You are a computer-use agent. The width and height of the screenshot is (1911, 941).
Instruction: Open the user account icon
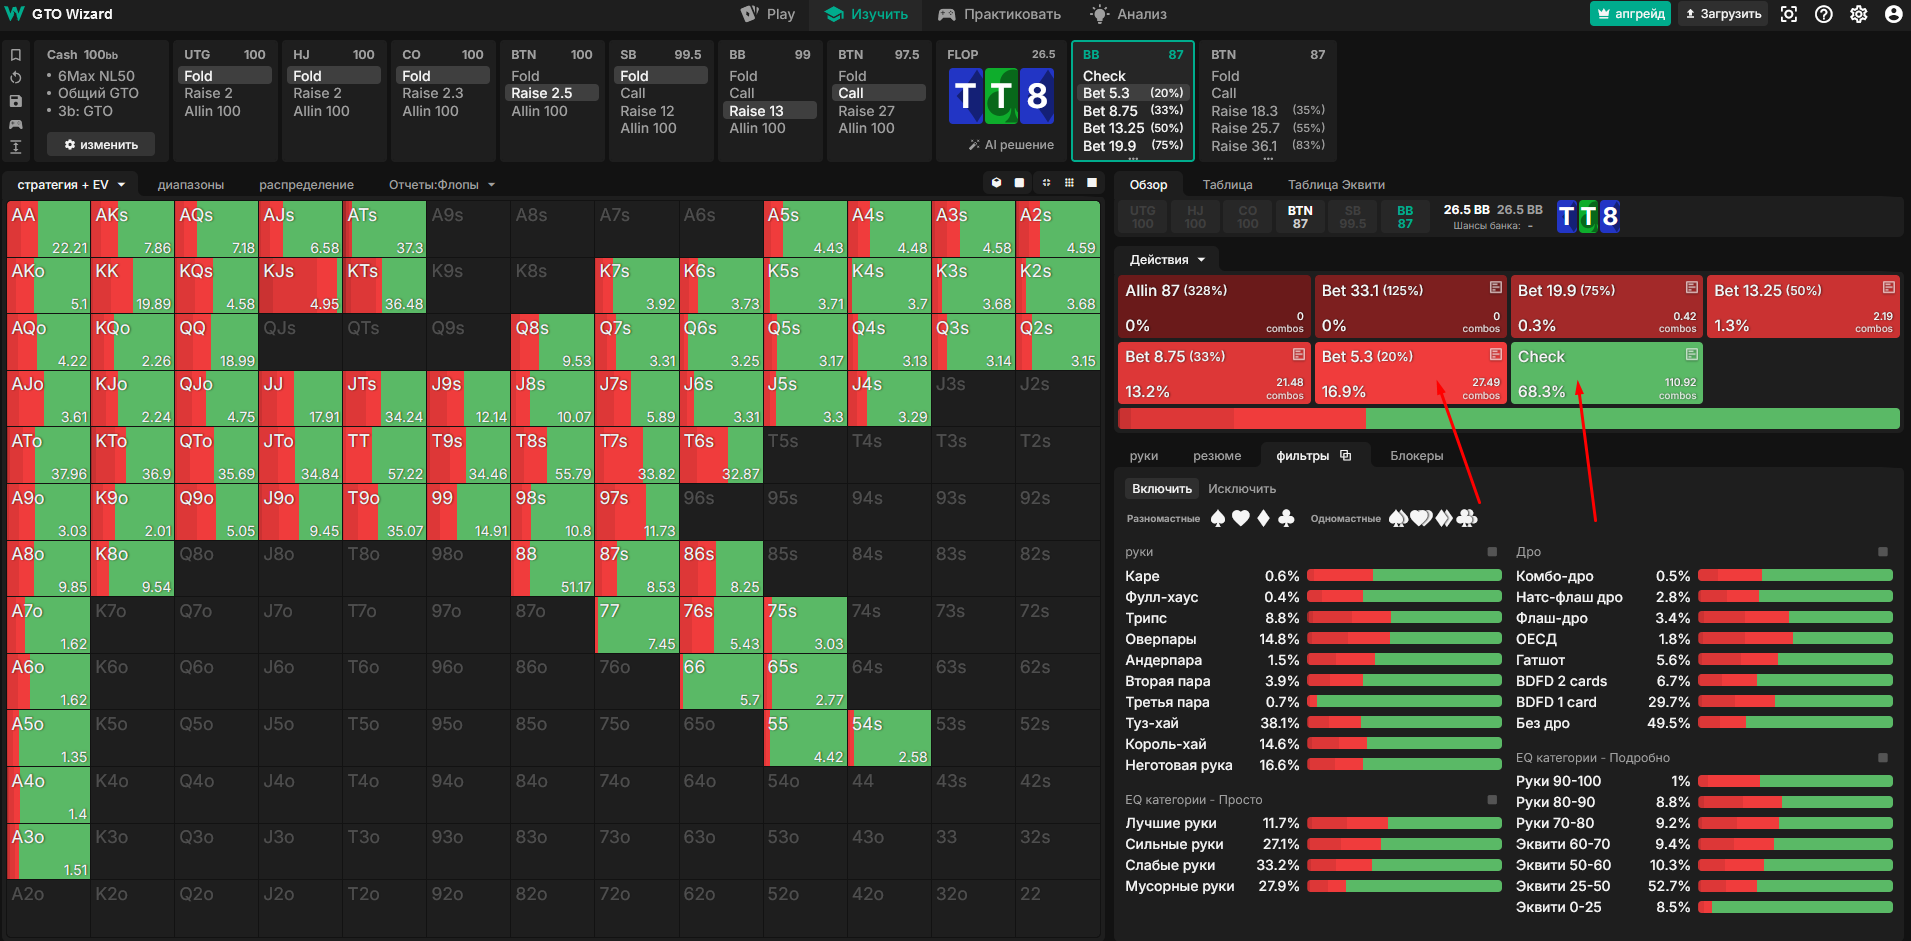(1893, 14)
